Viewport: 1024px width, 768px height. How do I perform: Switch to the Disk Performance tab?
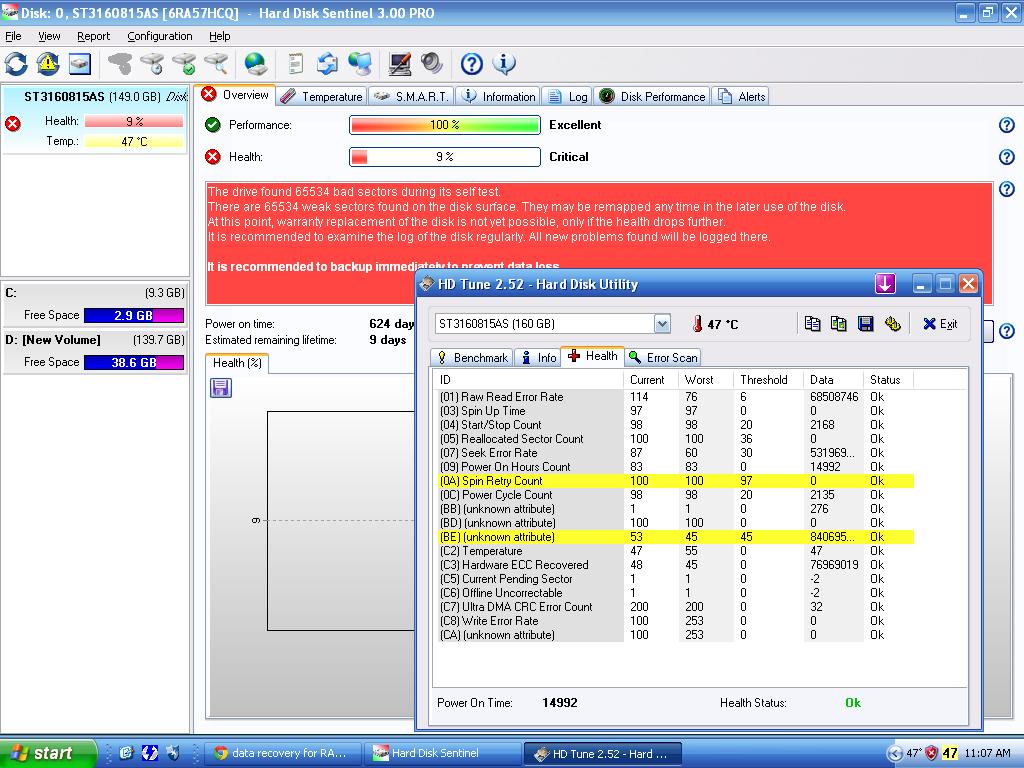(652, 97)
